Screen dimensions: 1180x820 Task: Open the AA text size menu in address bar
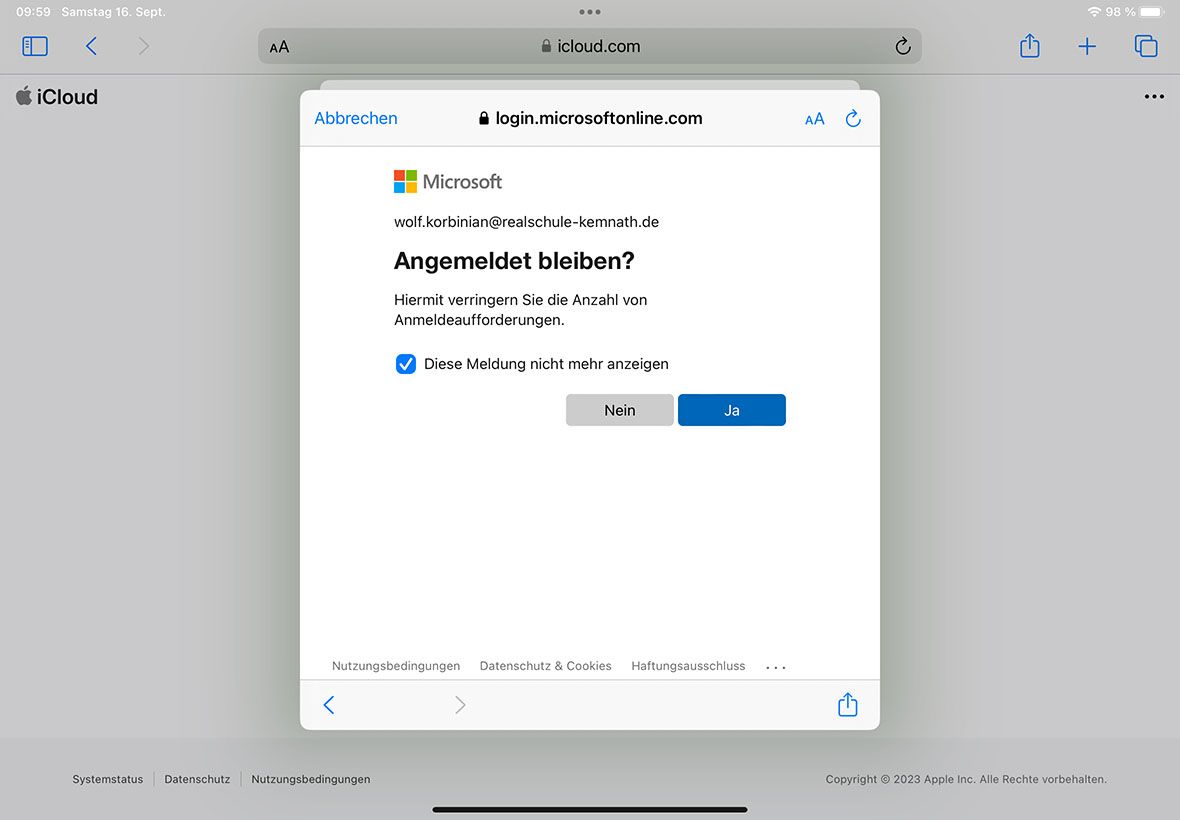click(279, 47)
